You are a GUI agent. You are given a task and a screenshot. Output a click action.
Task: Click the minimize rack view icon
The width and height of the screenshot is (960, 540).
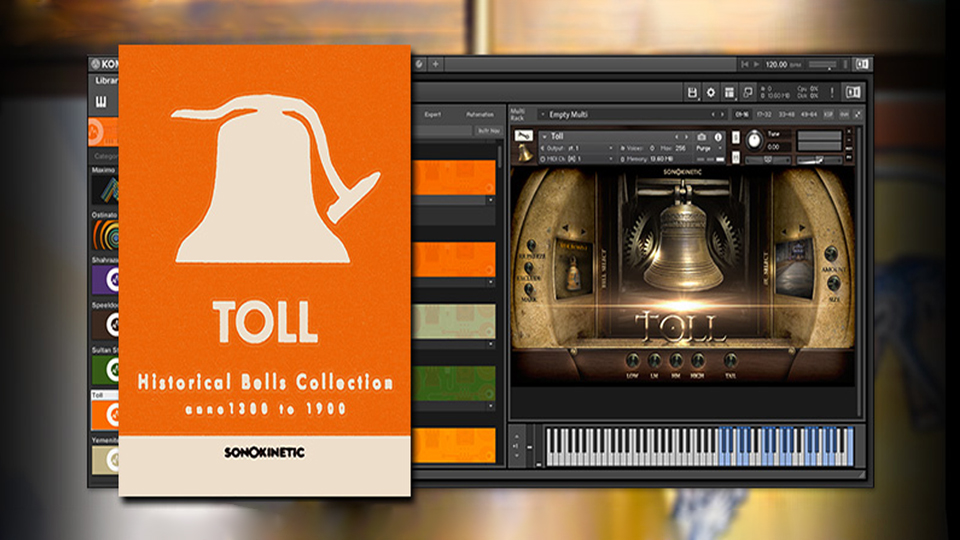point(748,92)
